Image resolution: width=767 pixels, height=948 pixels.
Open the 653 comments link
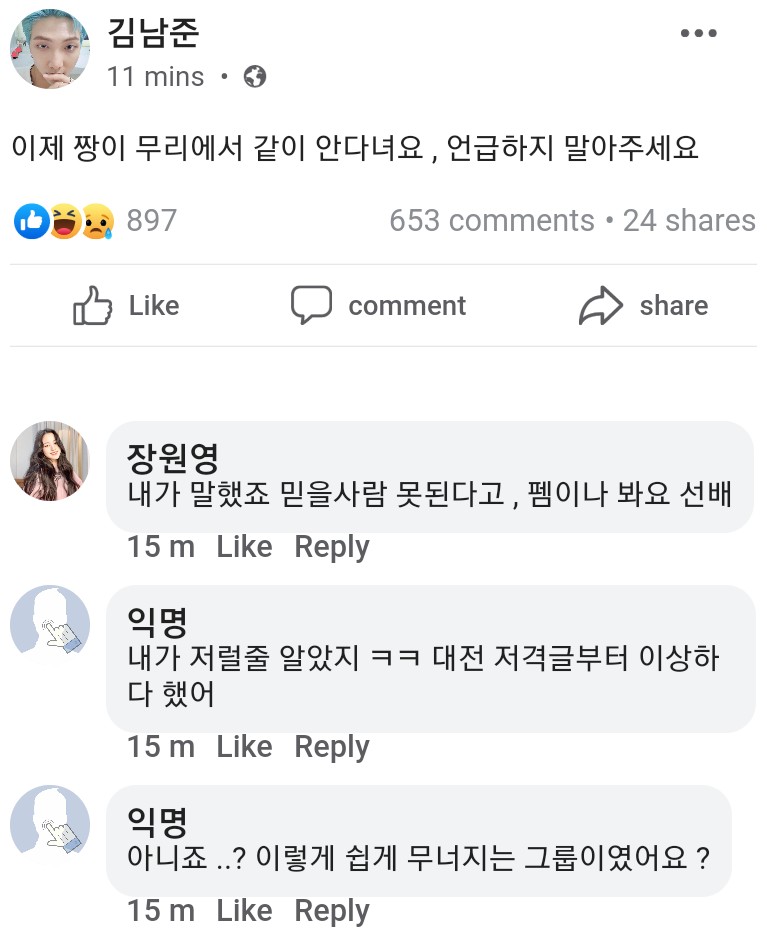[x=492, y=221]
